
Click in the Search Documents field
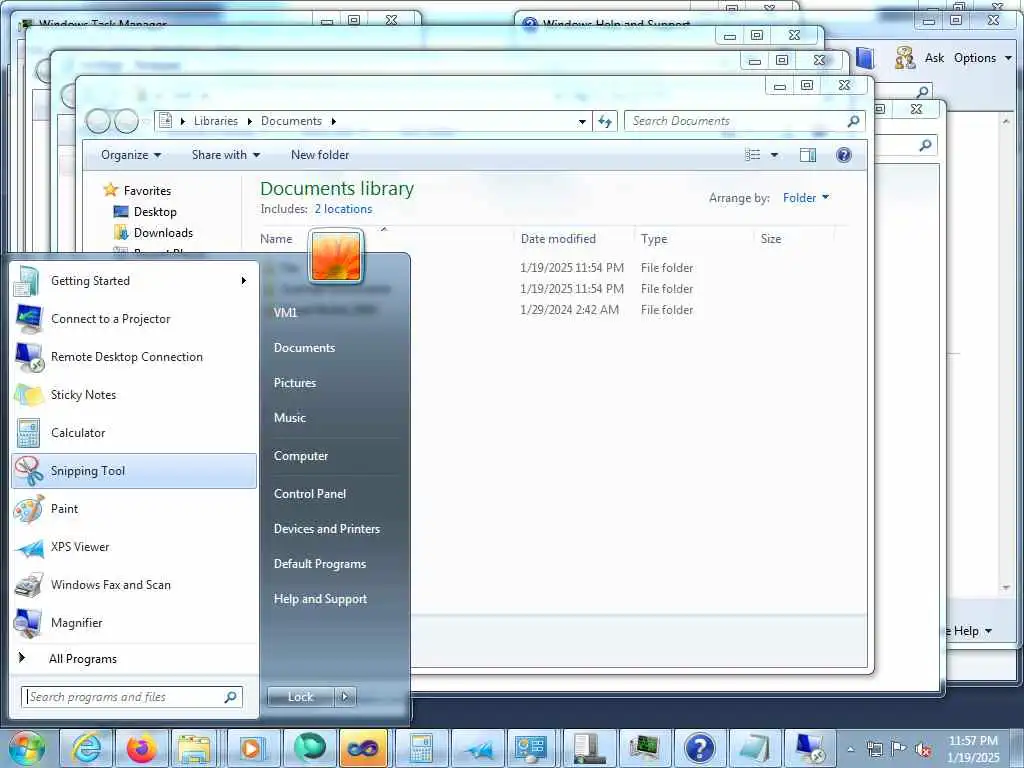(x=744, y=121)
